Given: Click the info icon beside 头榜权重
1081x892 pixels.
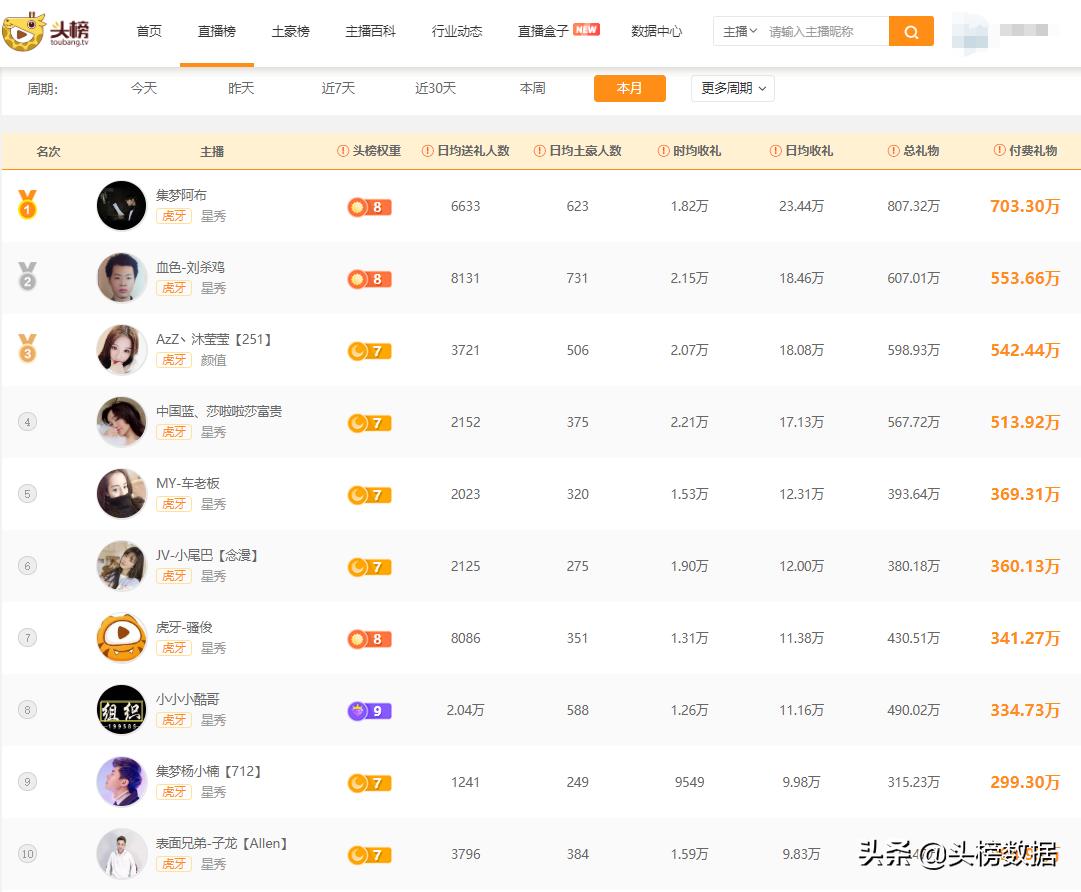Looking at the screenshot, I should click(343, 151).
